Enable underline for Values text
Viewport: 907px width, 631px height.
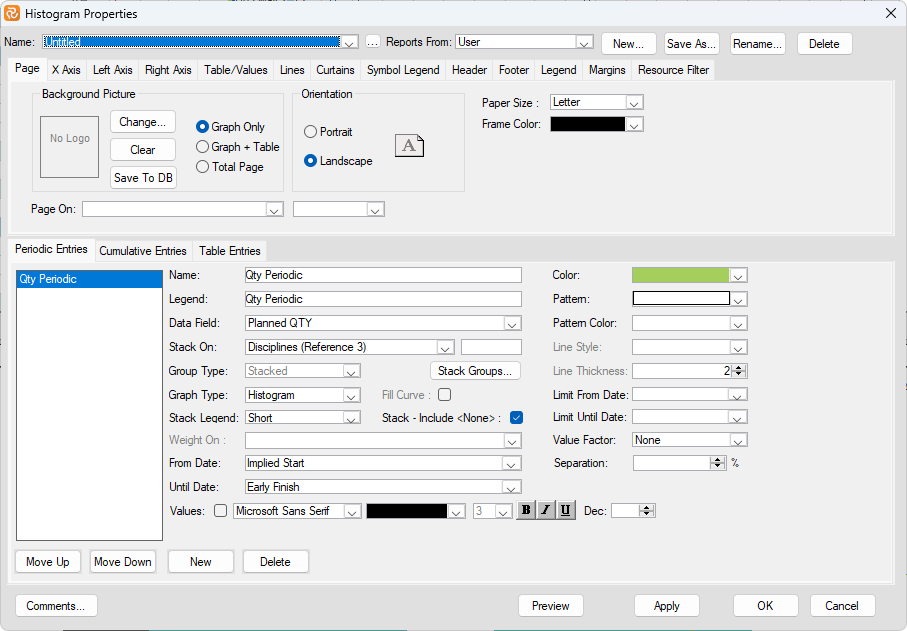point(565,510)
